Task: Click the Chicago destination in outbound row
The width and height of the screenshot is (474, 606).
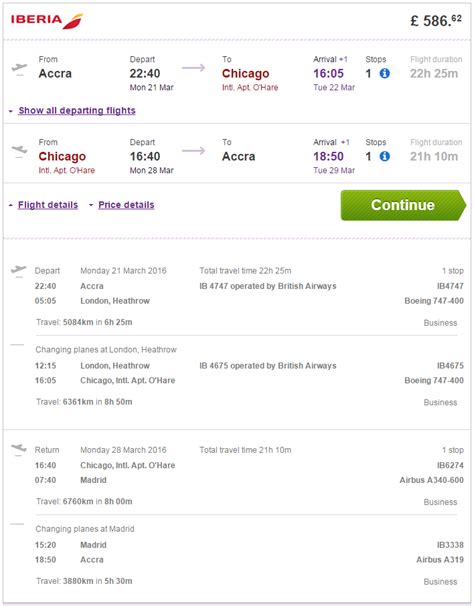Action: point(246,73)
